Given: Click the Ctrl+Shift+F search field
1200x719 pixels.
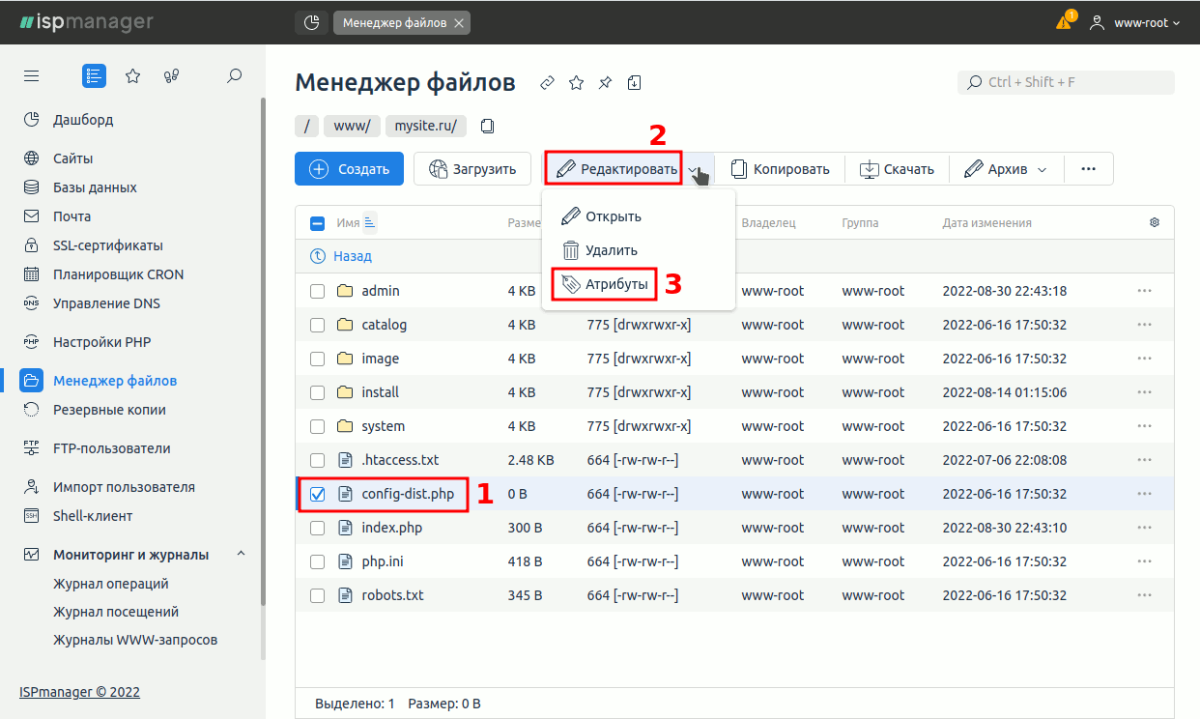Looking at the screenshot, I should click(x=1066, y=82).
